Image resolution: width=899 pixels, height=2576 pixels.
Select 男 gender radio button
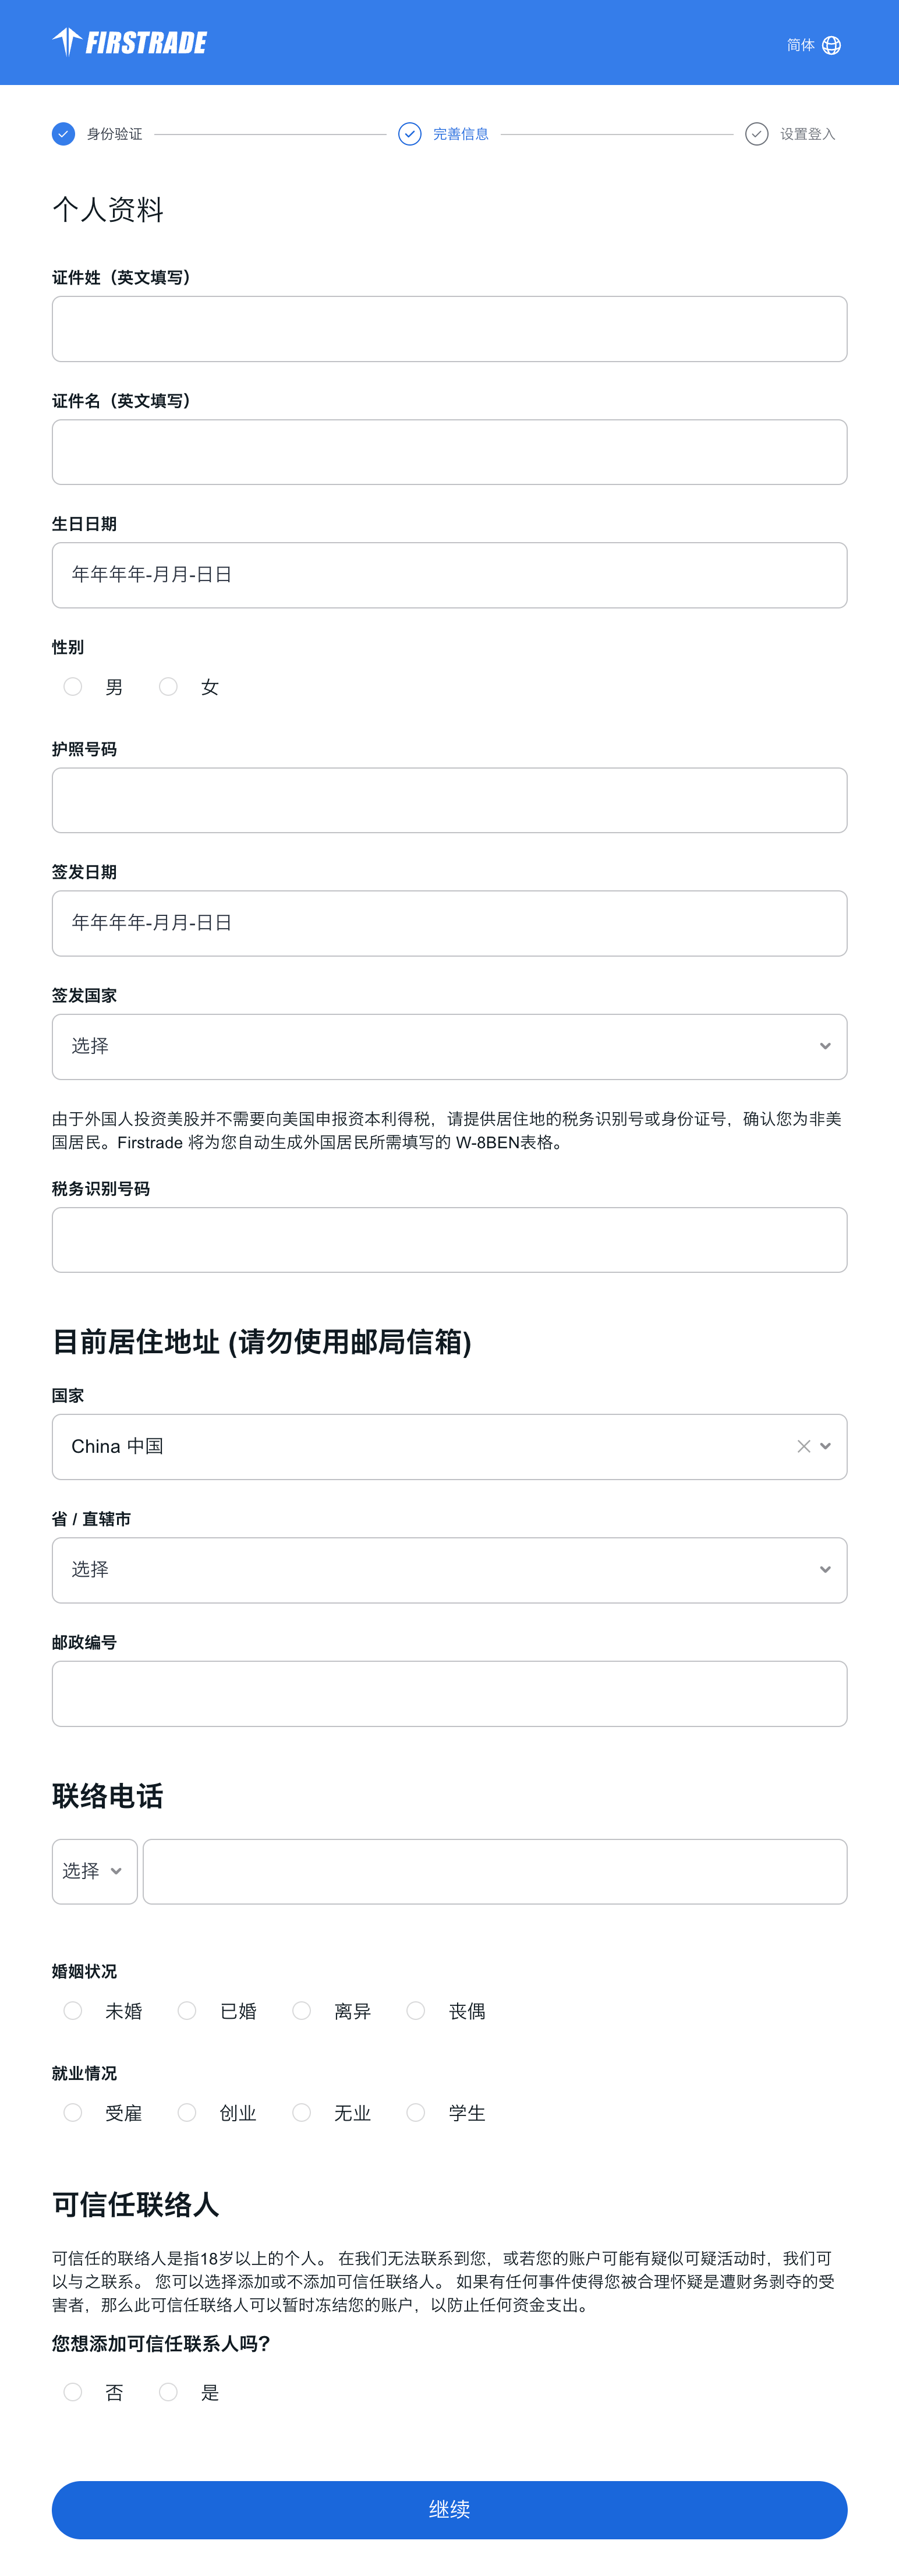click(73, 687)
